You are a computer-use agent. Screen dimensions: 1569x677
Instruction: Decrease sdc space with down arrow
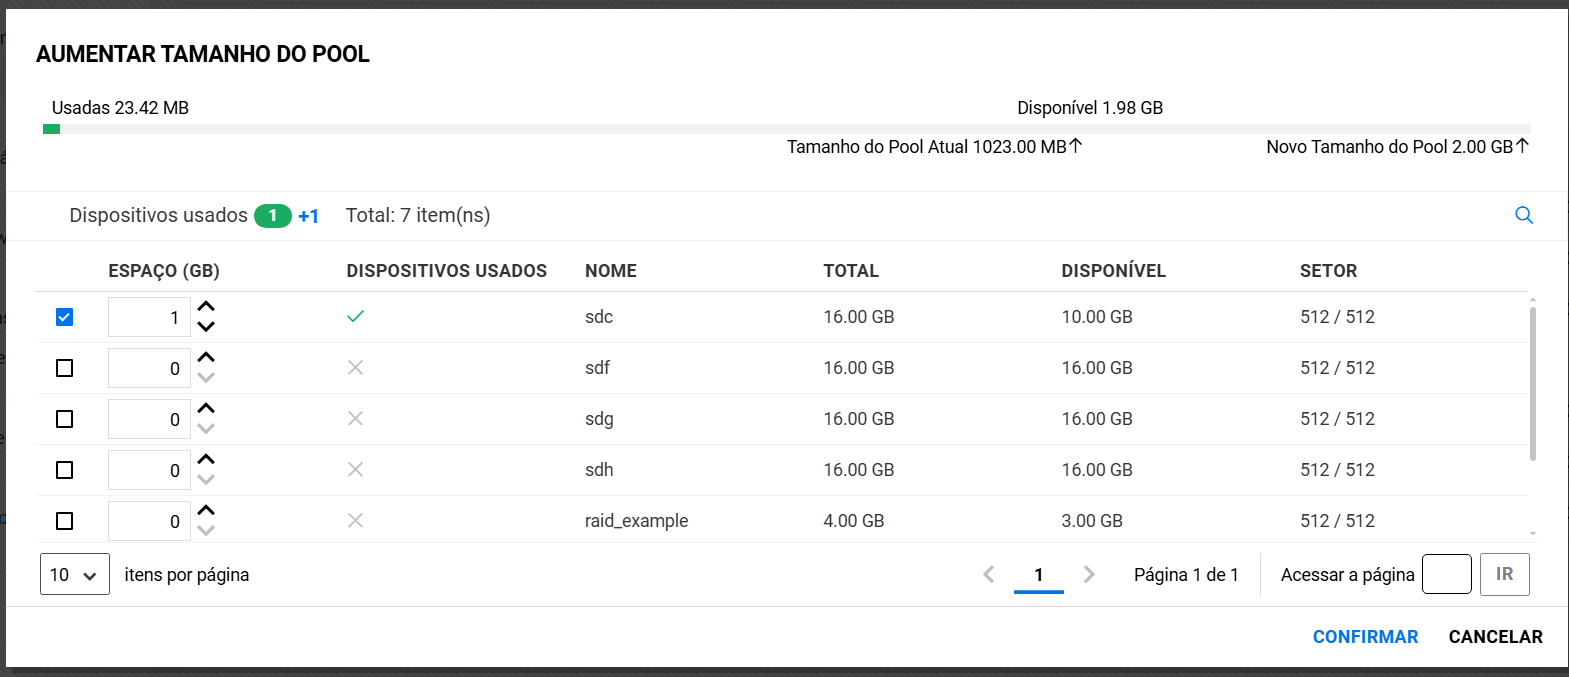(x=206, y=327)
